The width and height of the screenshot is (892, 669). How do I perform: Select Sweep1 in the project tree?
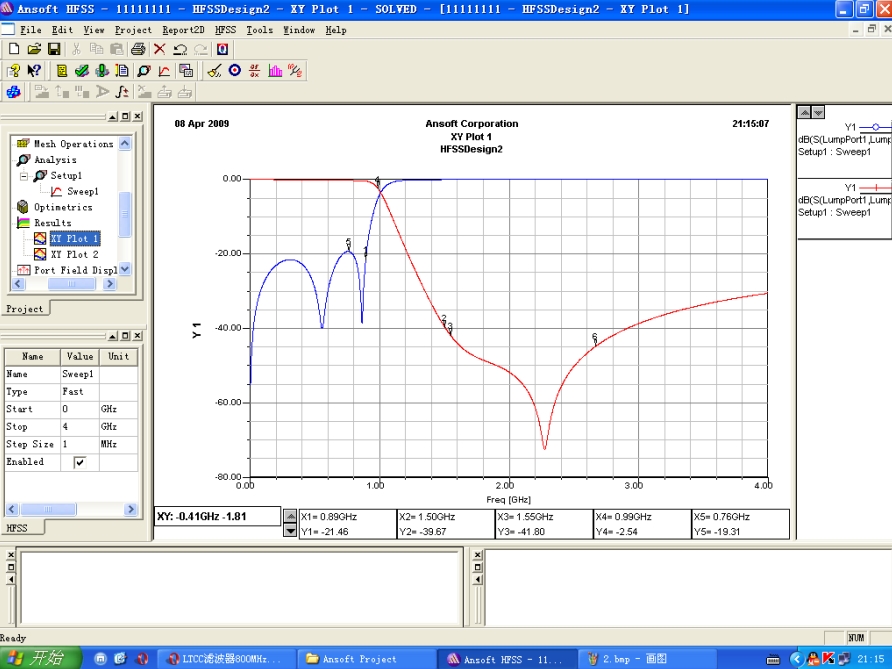coord(82,191)
